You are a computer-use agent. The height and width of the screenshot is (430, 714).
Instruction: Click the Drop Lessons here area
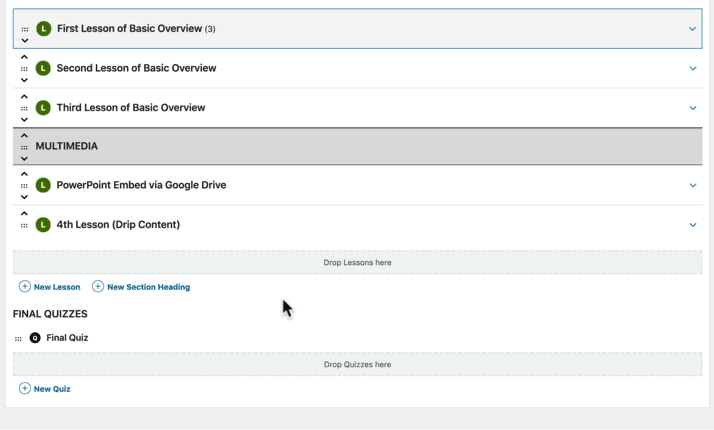pos(357,262)
